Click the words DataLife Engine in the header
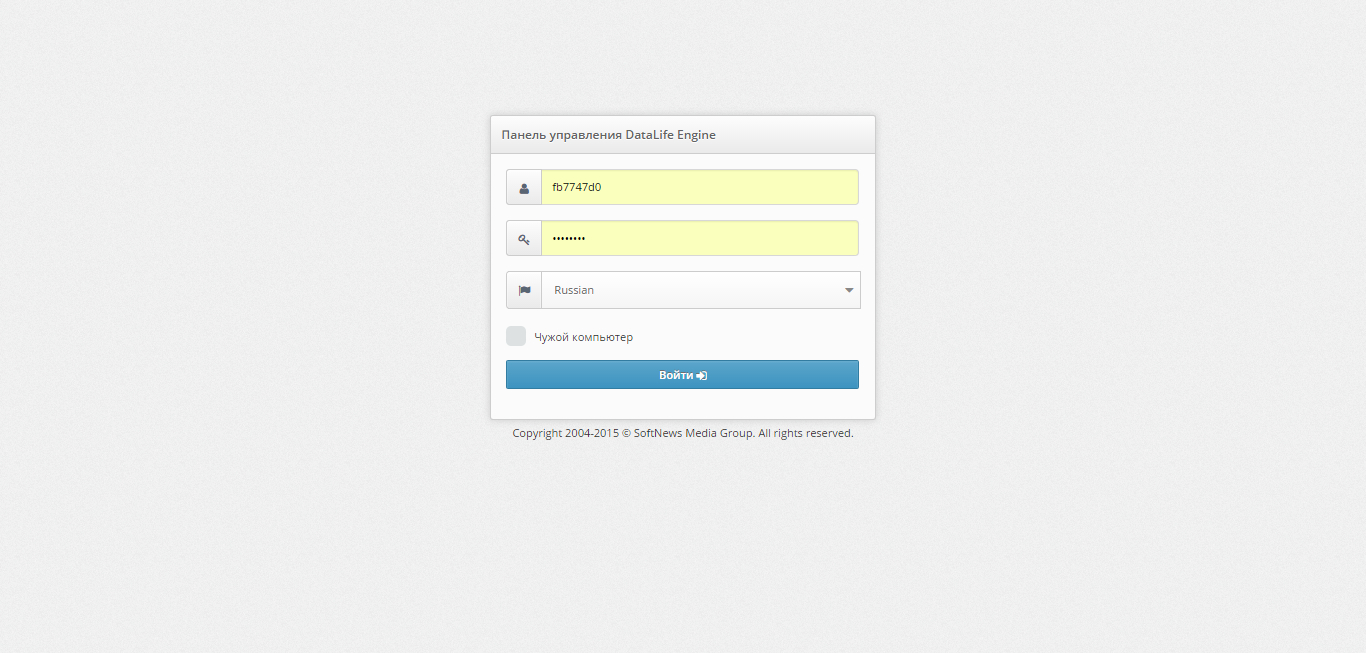This screenshot has height=653, width=1366. (670, 135)
